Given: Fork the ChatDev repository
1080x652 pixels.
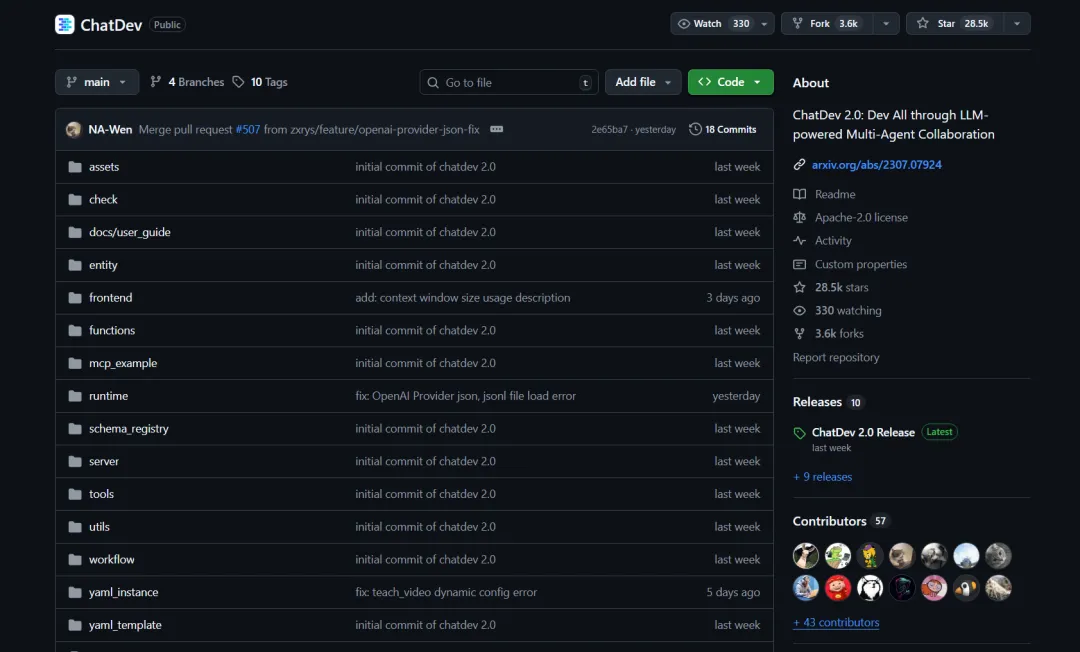Looking at the screenshot, I should click(827, 23).
